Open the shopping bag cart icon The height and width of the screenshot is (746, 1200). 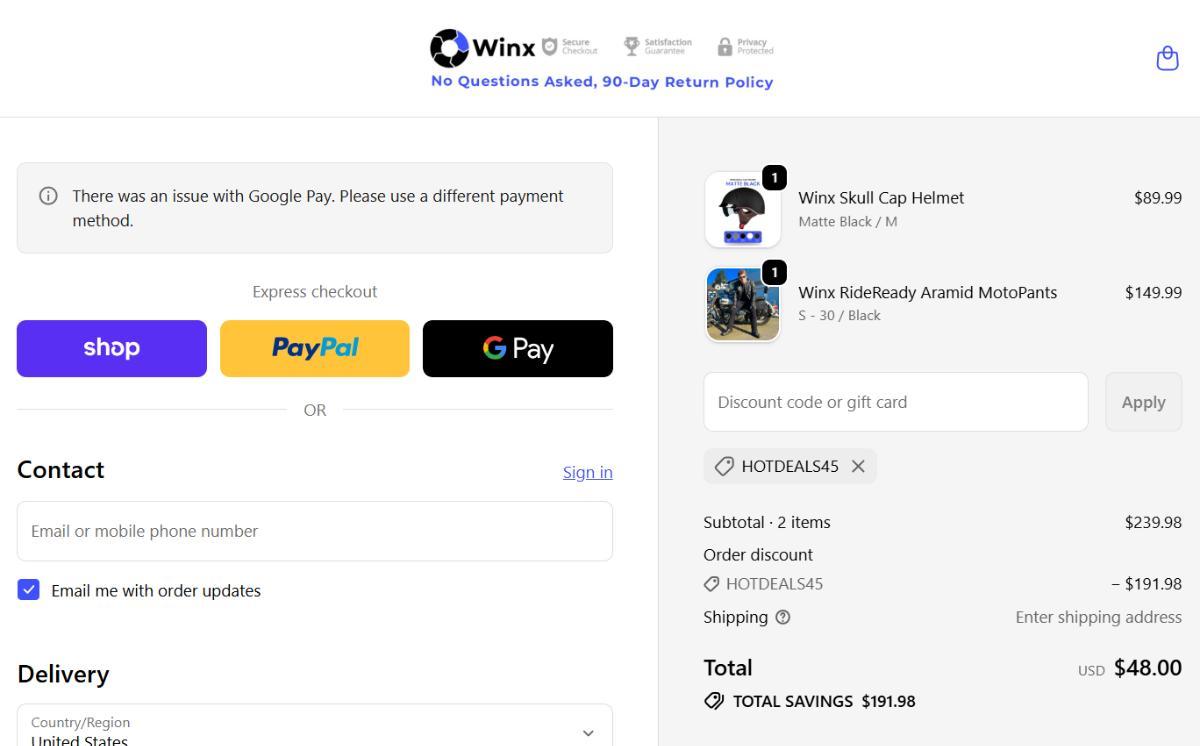click(x=1167, y=59)
